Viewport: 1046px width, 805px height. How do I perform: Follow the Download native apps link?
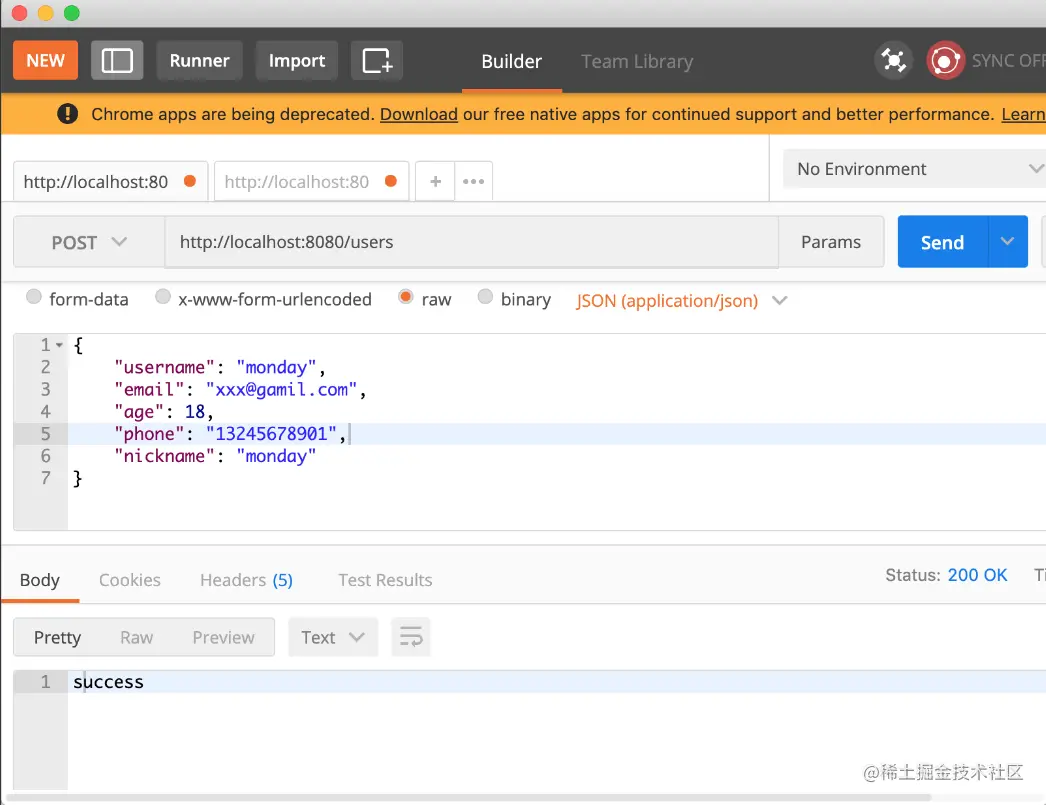(419, 114)
